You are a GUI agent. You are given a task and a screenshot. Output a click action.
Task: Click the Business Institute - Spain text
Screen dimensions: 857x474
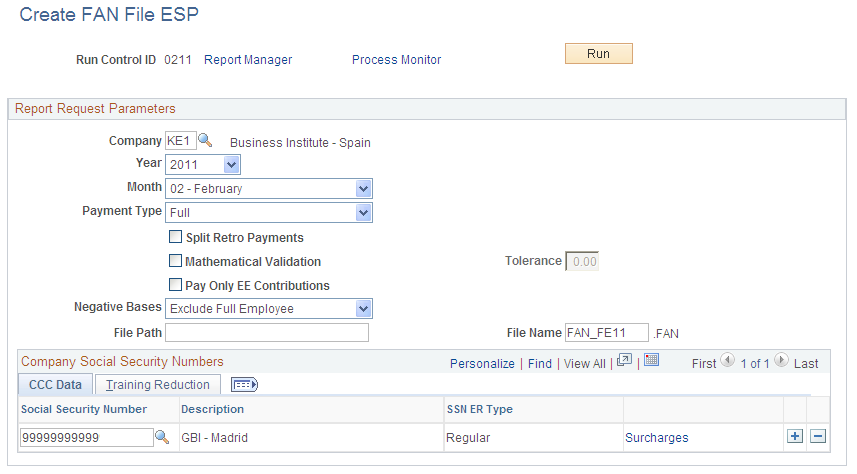pyautogui.click(x=300, y=143)
